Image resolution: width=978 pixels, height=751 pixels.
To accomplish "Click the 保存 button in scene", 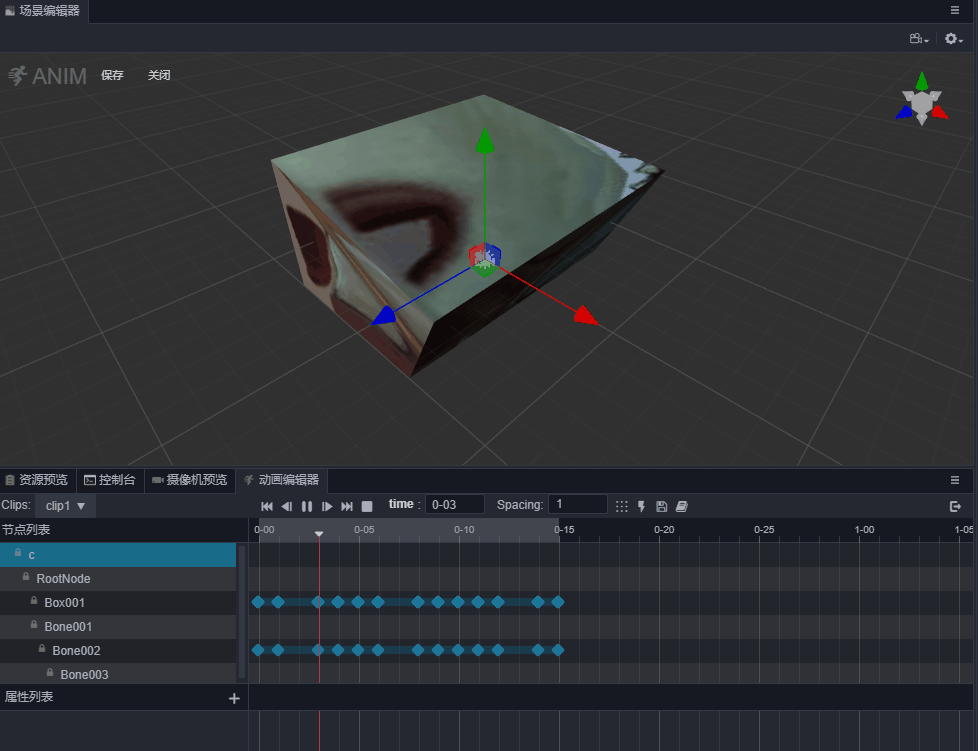I will click(x=112, y=75).
